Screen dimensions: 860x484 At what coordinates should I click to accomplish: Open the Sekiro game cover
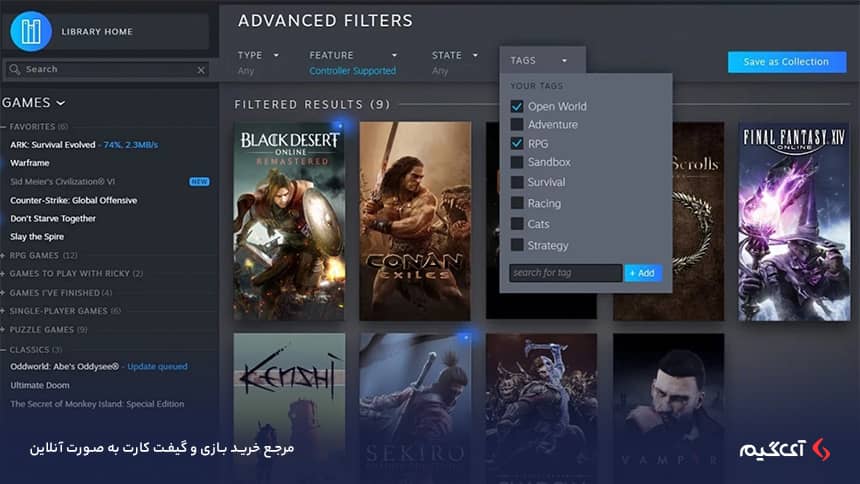click(x=415, y=408)
